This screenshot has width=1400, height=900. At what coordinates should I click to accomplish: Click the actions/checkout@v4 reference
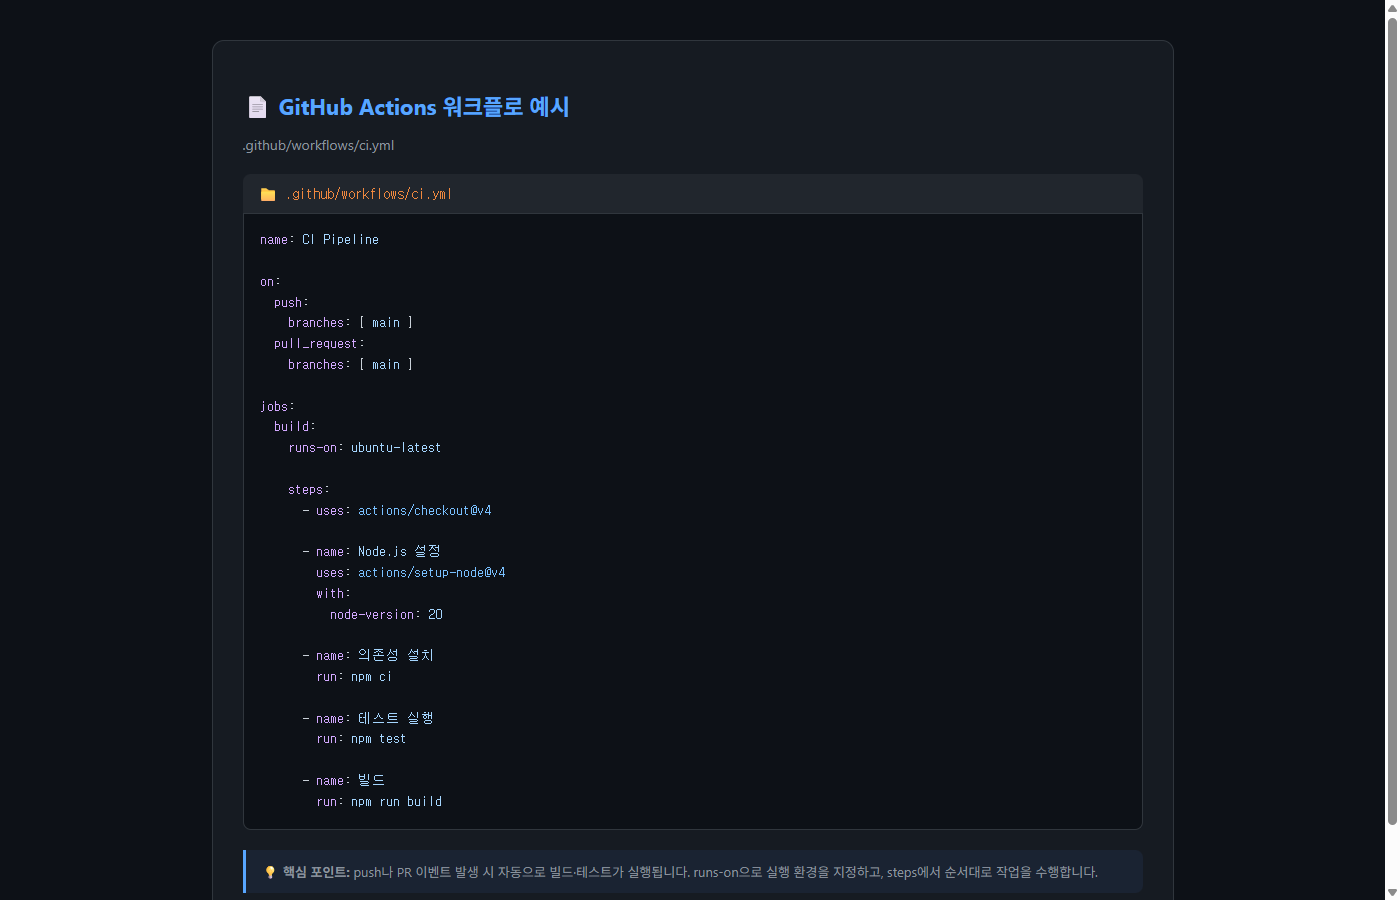pos(424,510)
